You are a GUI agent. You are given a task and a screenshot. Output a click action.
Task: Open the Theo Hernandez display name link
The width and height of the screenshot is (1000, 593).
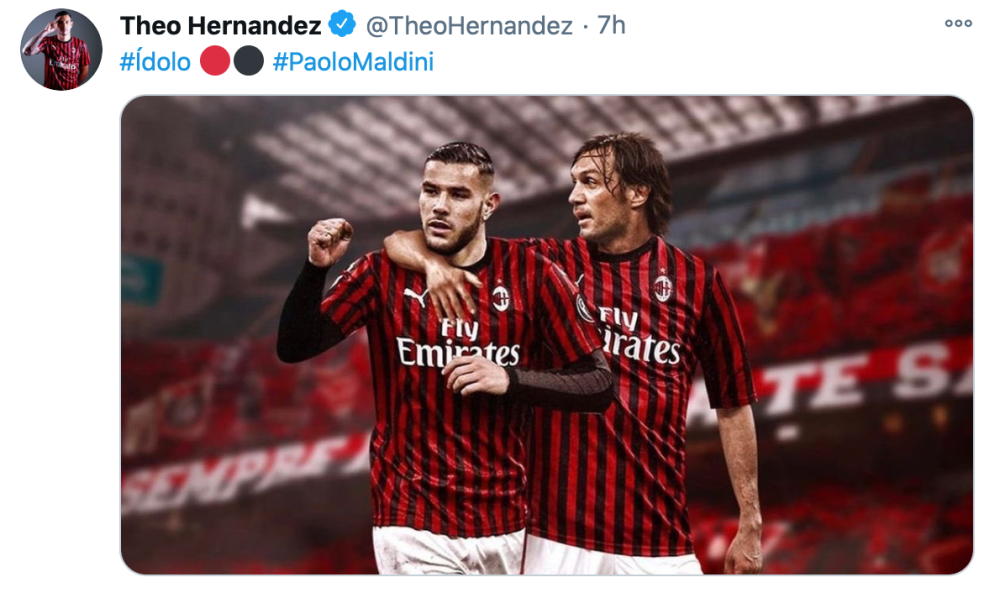coord(221,26)
